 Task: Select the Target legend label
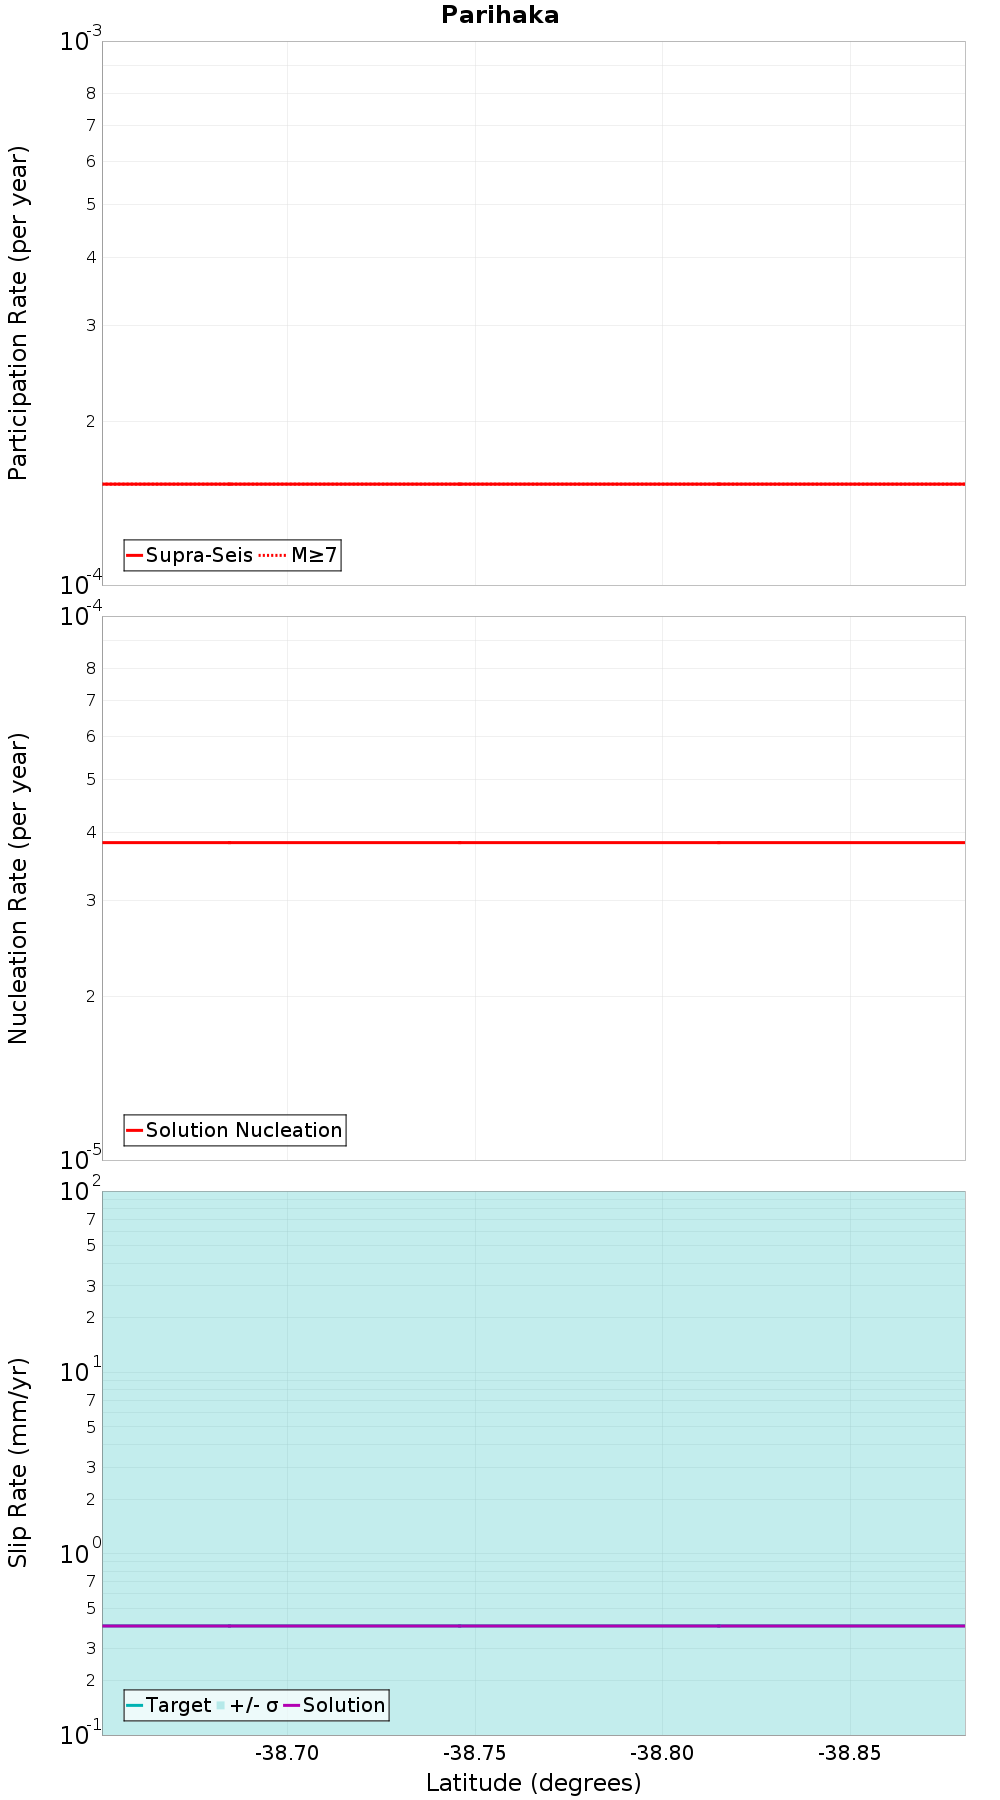(178, 1705)
